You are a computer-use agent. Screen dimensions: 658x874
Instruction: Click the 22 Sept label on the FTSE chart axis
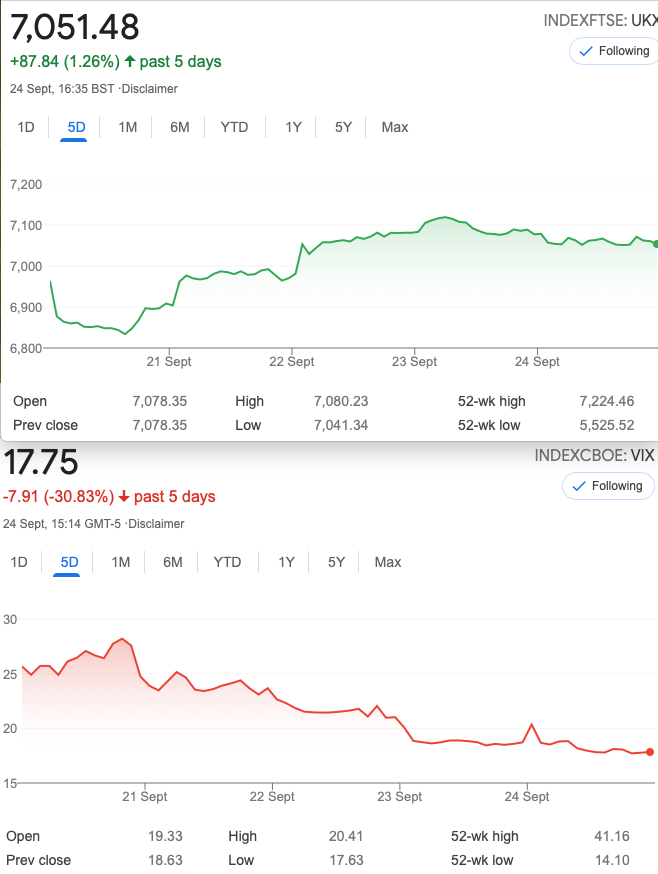pyautogui.click(x=292, y=361)
